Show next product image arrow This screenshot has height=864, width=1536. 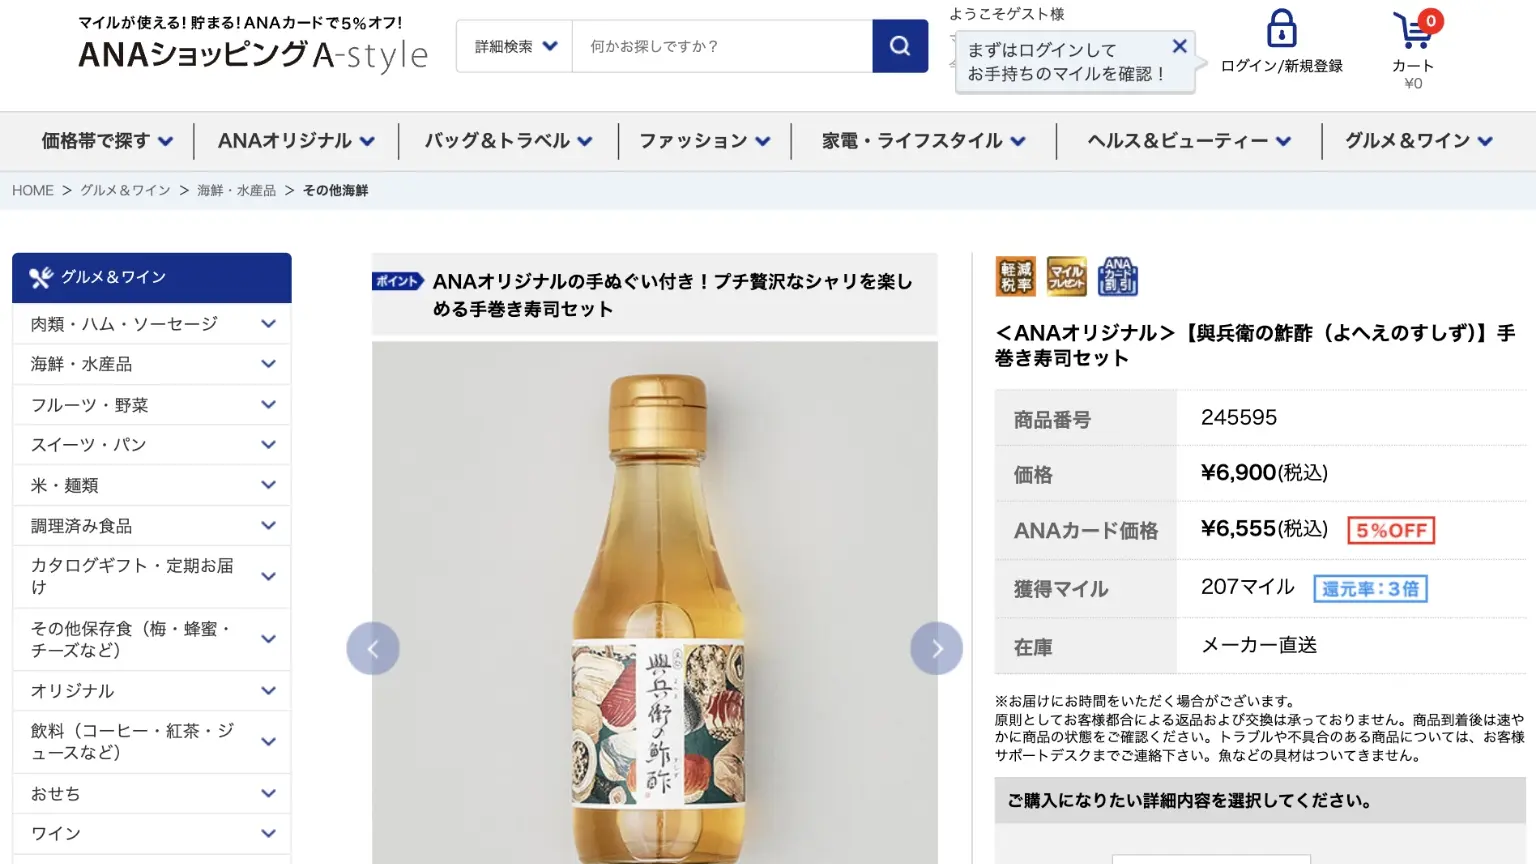pos(936,649)
